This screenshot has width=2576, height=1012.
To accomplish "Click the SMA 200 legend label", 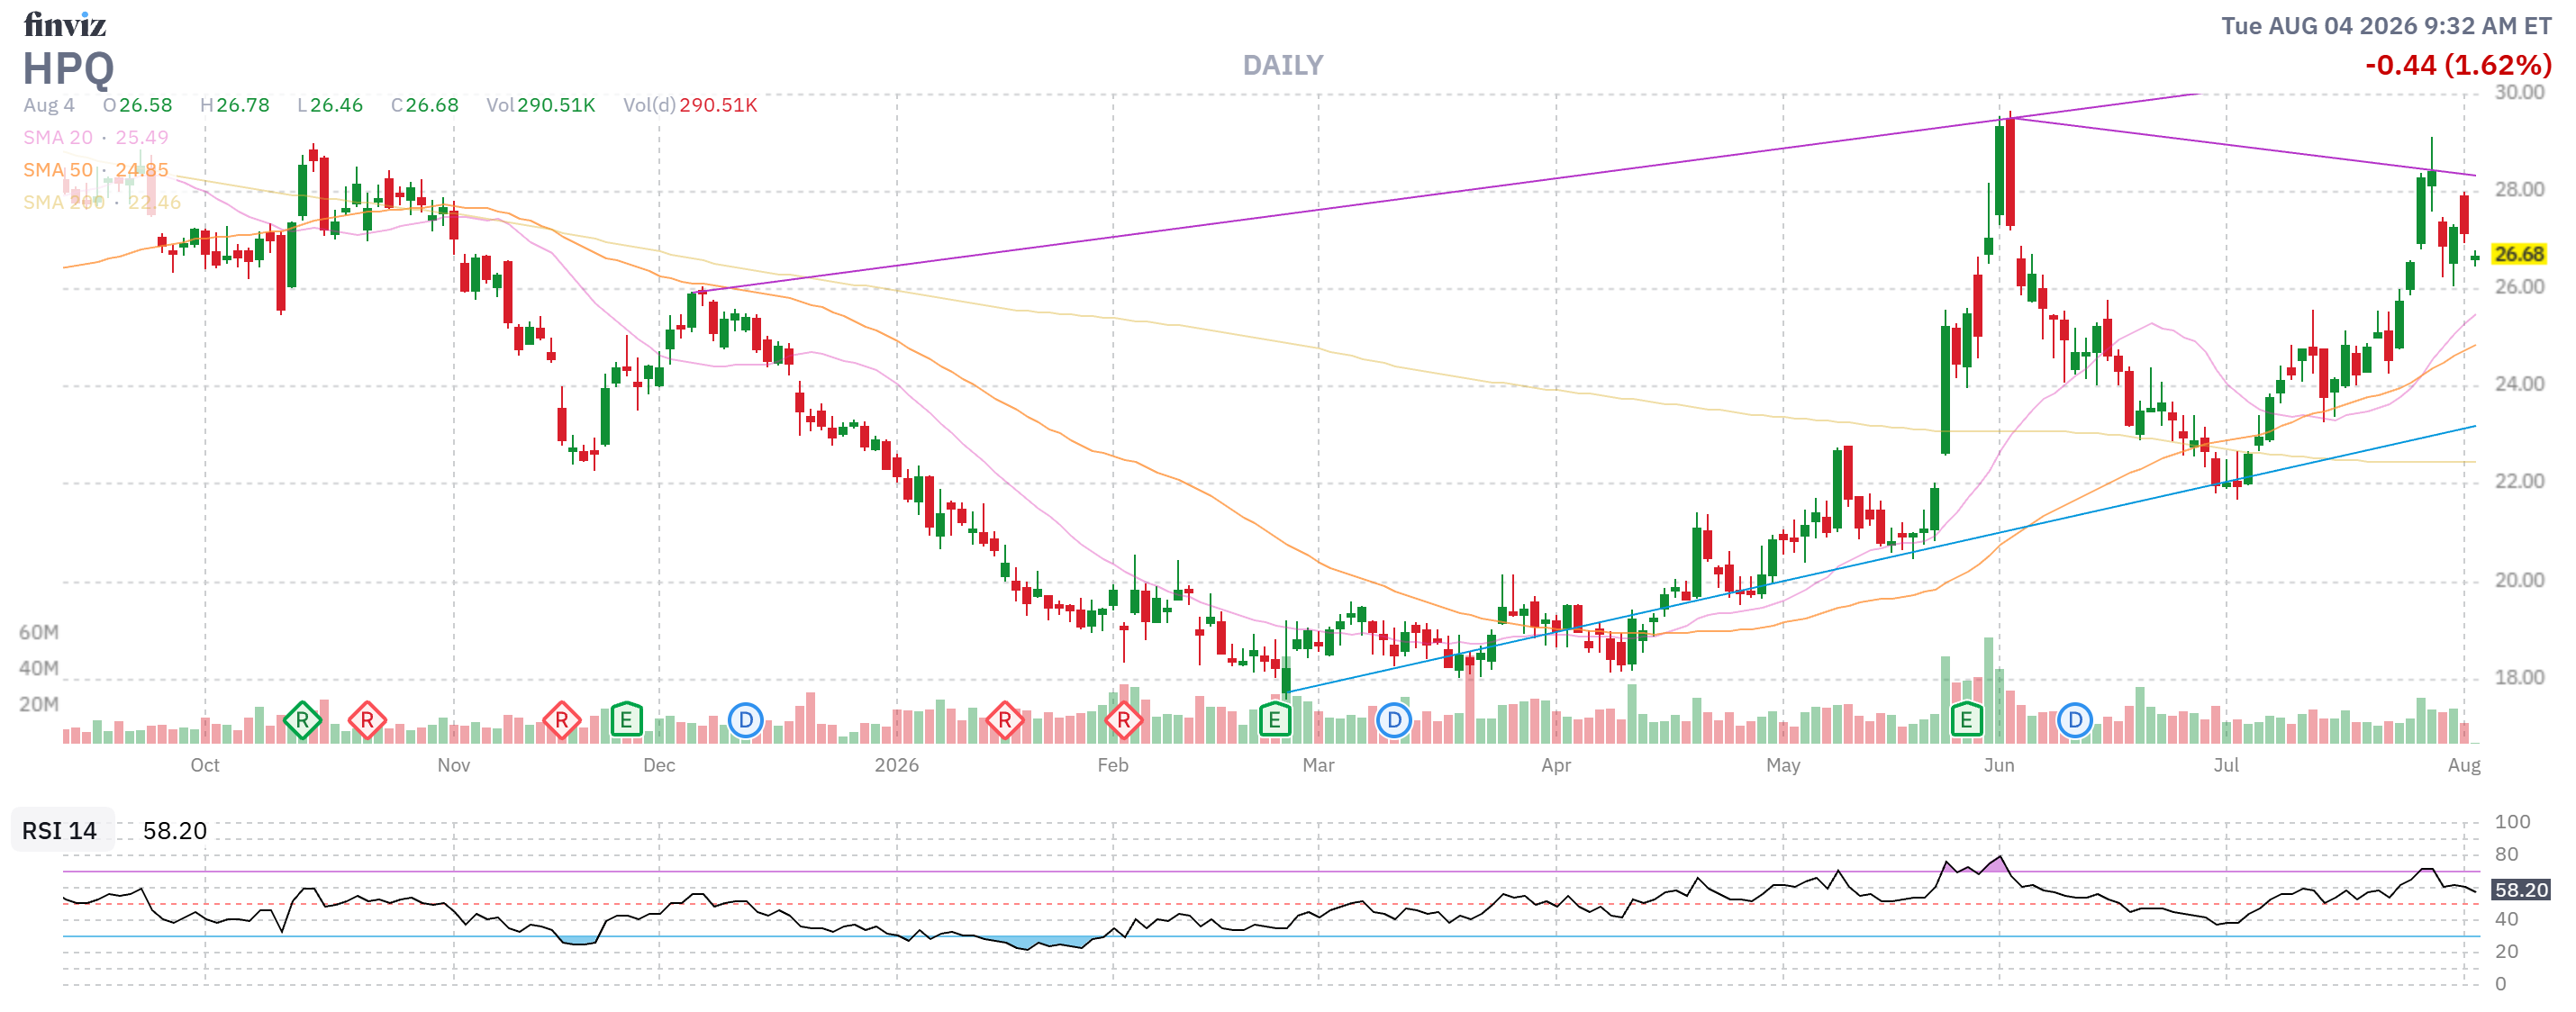I will coord(63,202).
